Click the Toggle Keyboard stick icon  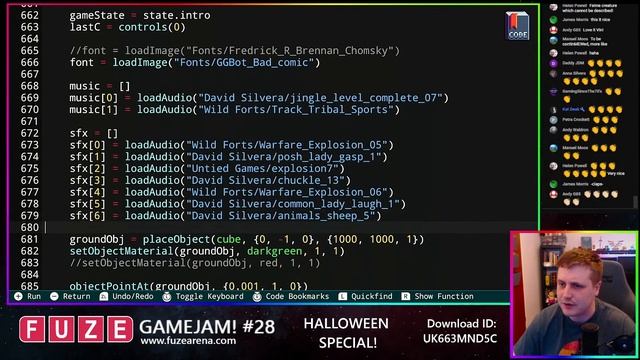coord(167,296)
